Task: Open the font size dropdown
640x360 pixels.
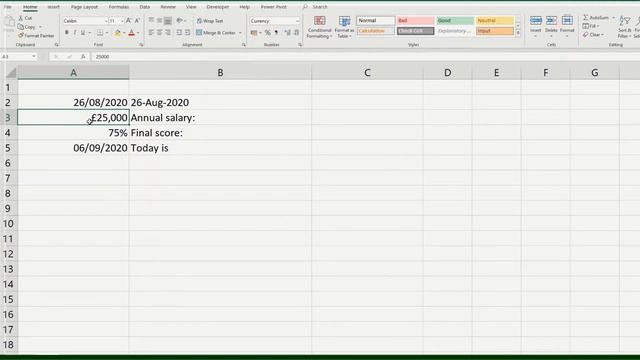Action: coord(122,21)
